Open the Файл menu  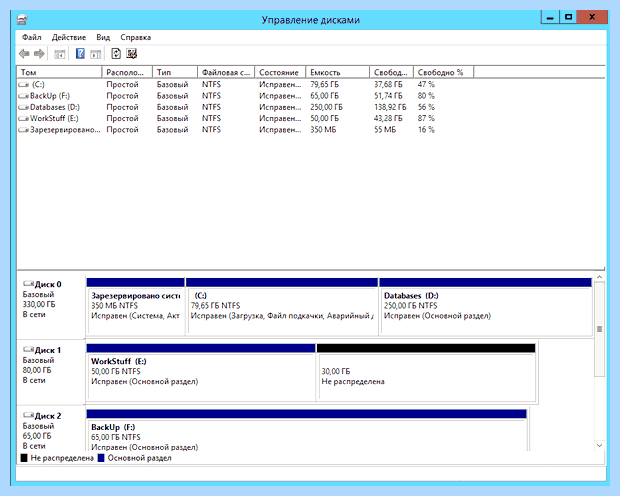coord(32,37)
